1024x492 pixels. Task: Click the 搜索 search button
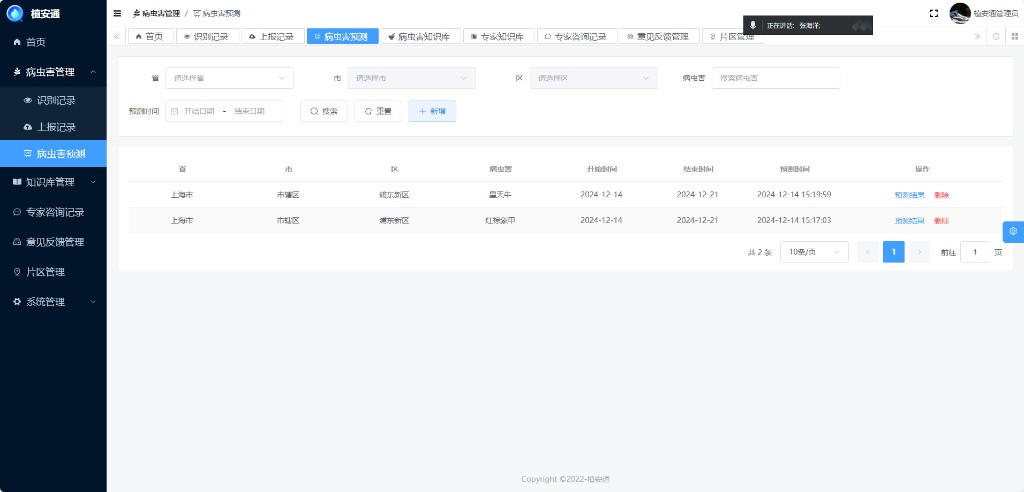[x=324, y=111]
